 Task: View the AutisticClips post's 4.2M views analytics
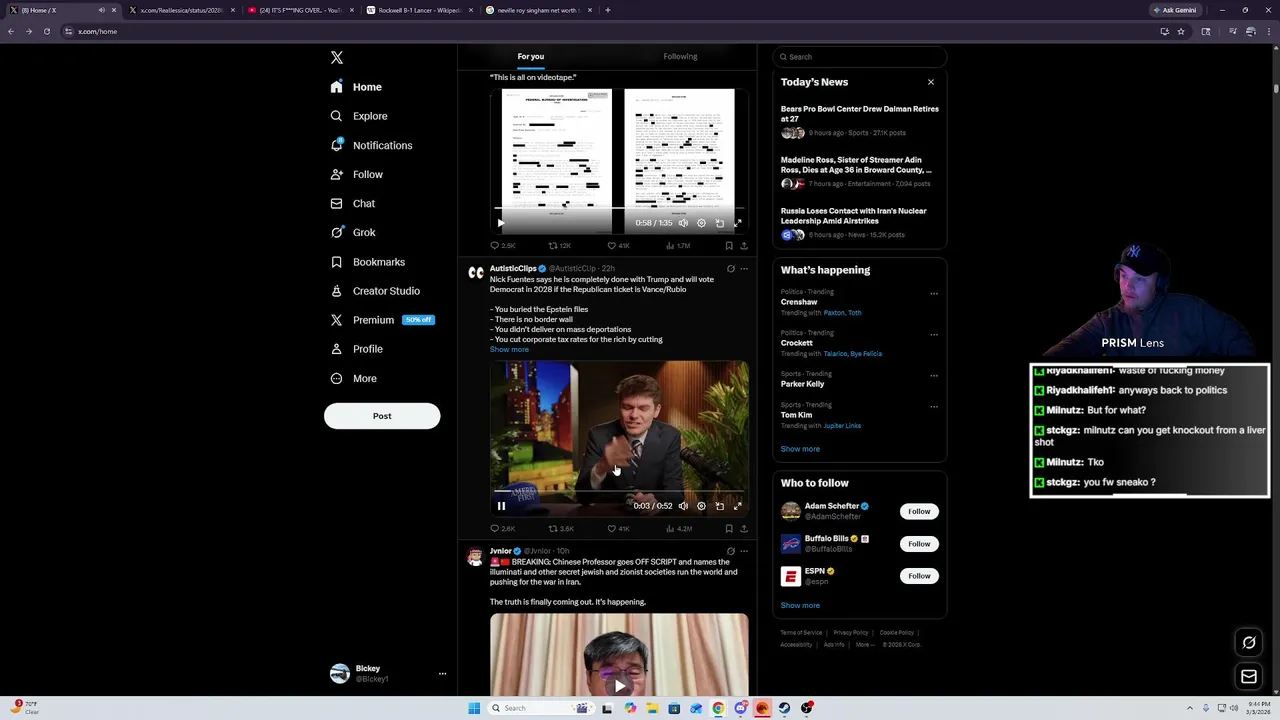click(x=678, y=528)
